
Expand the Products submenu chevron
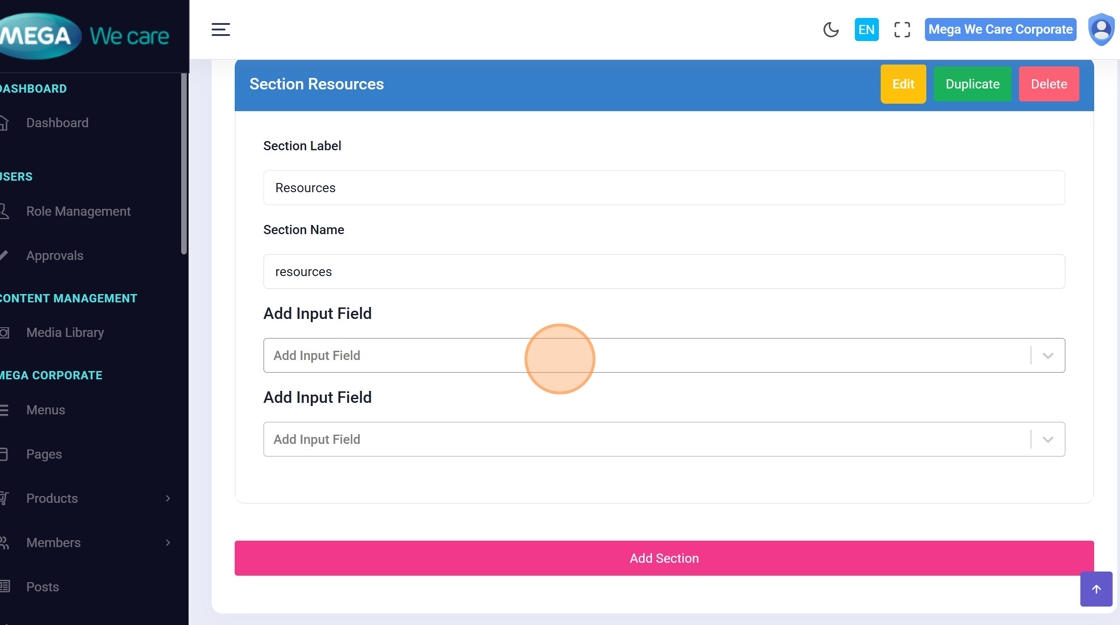click(x=167, y=498)
